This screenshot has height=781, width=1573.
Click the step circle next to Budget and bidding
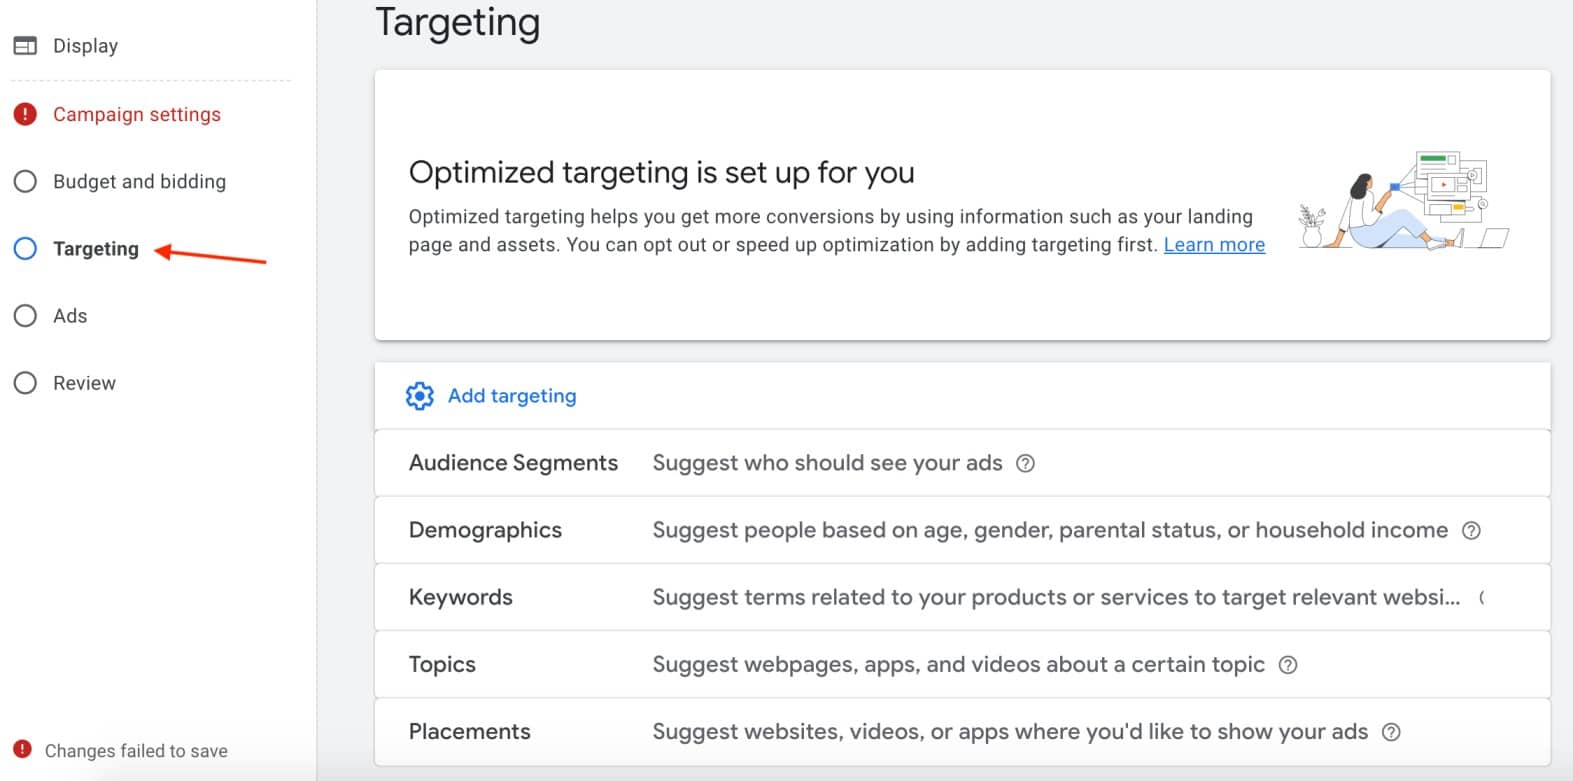[25, 181]
